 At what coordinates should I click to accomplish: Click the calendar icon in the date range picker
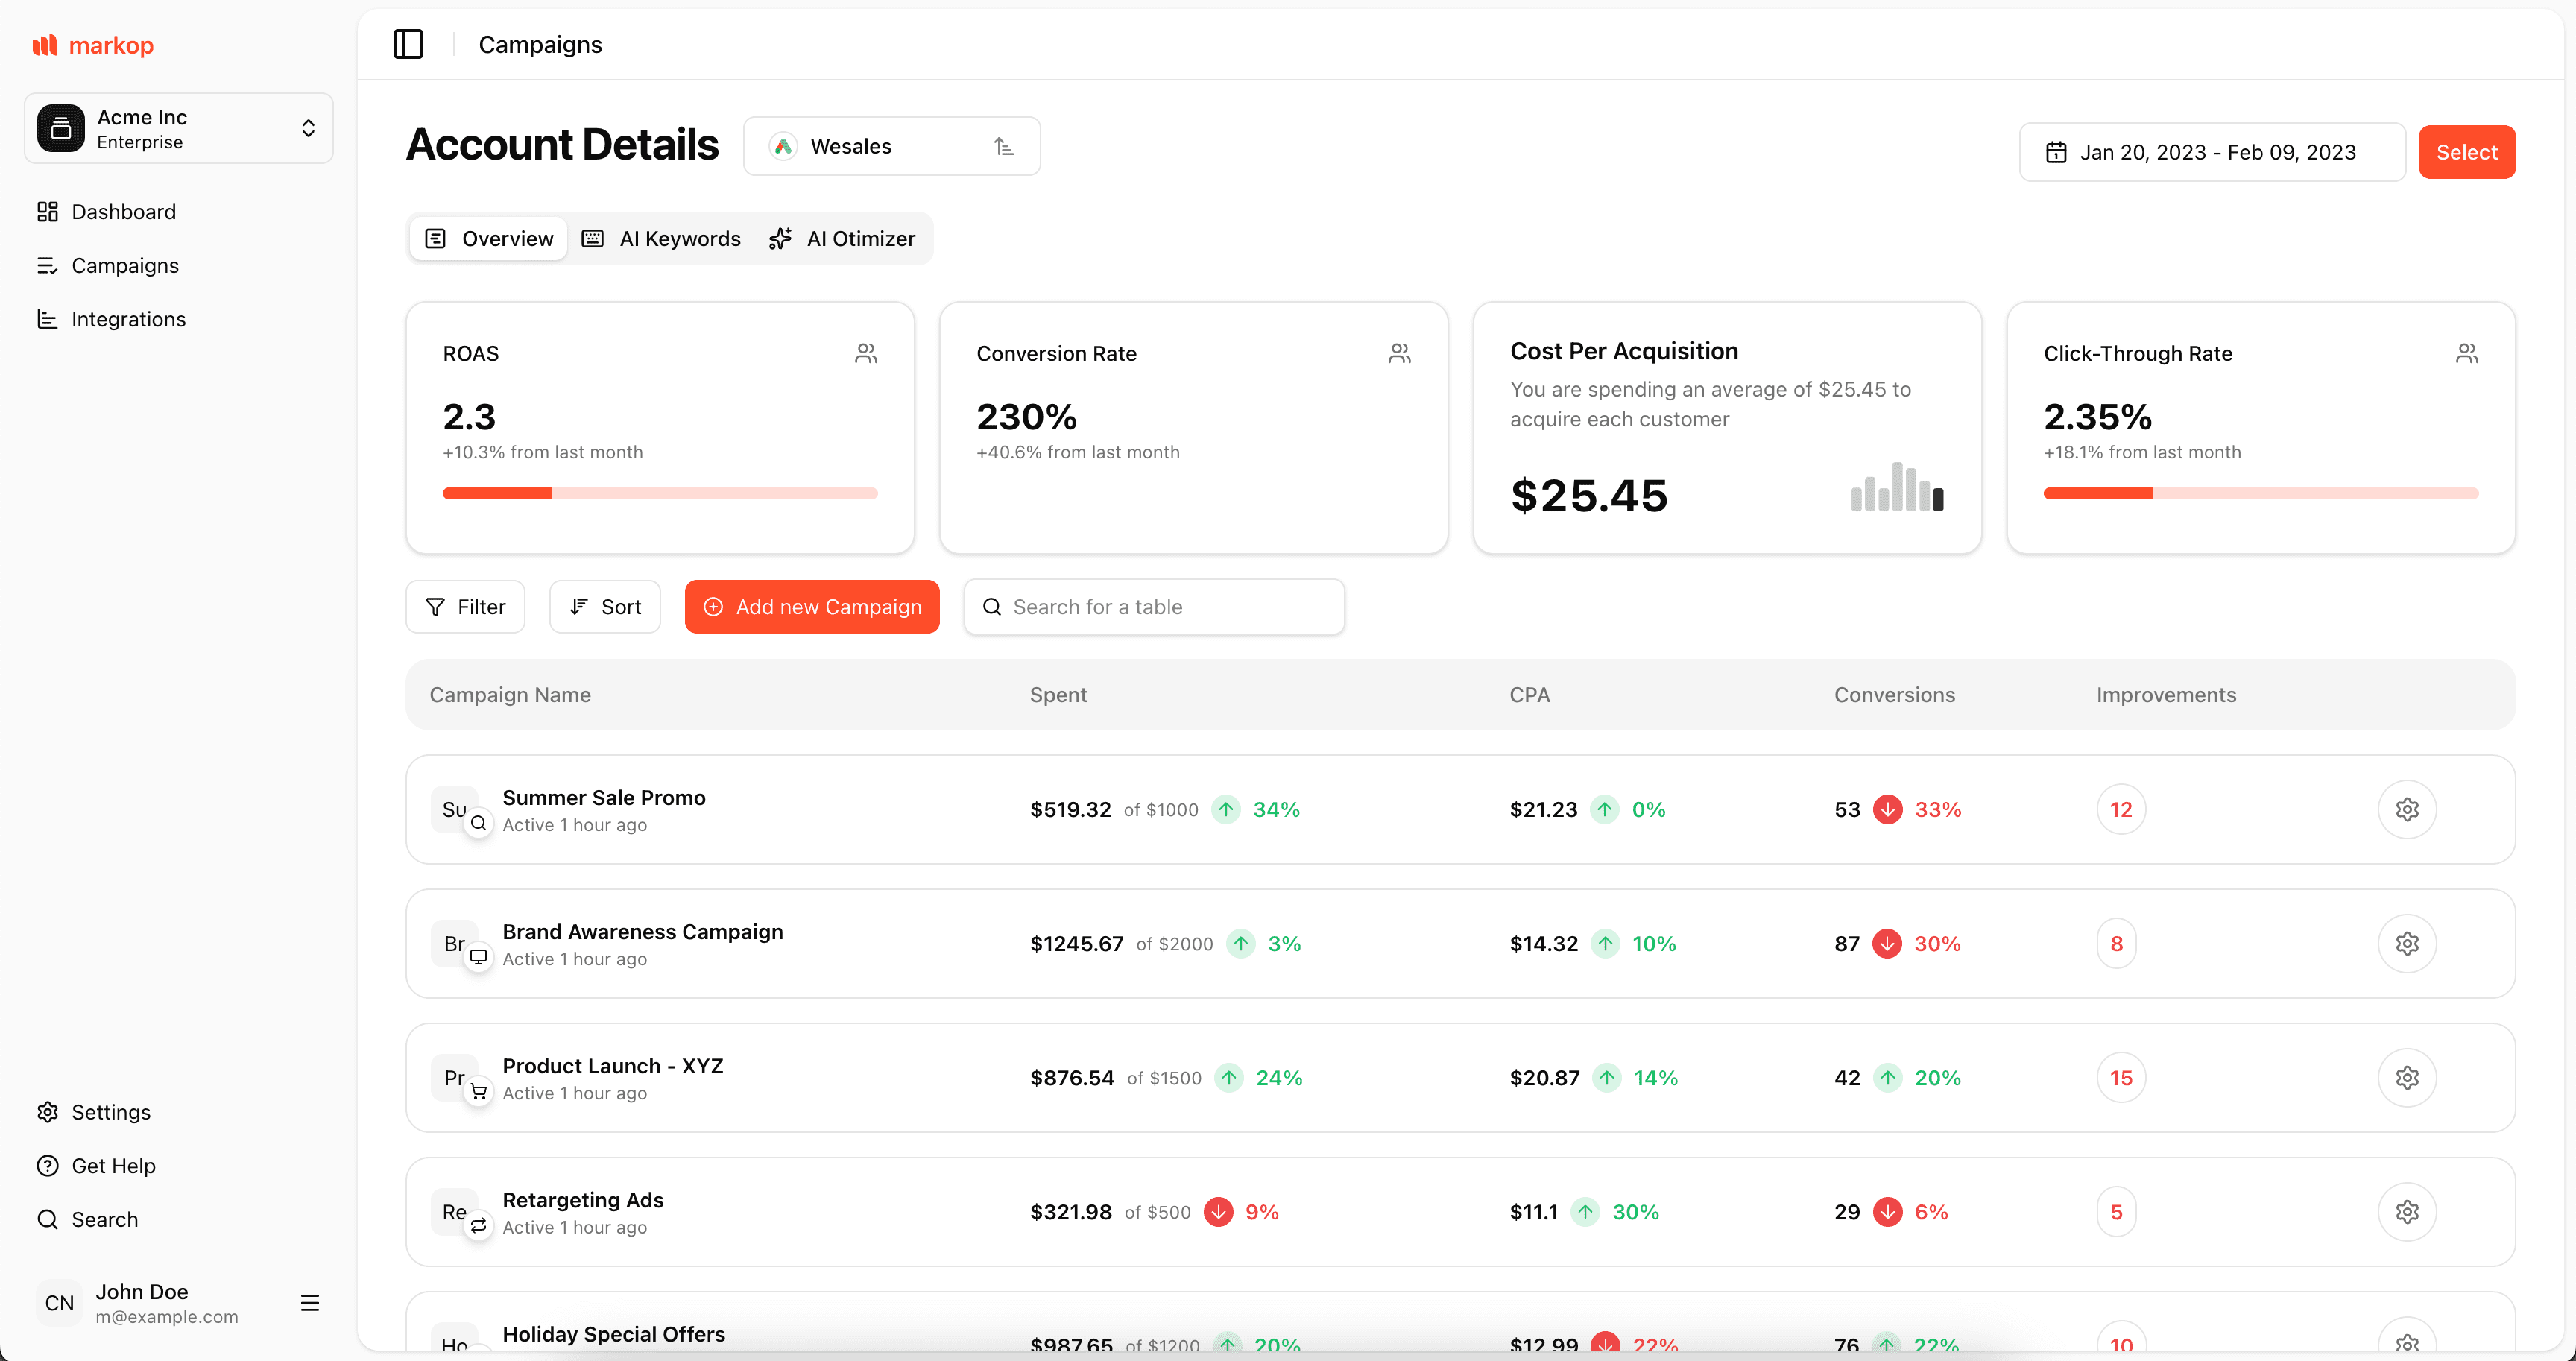[x=2056, y=151]
